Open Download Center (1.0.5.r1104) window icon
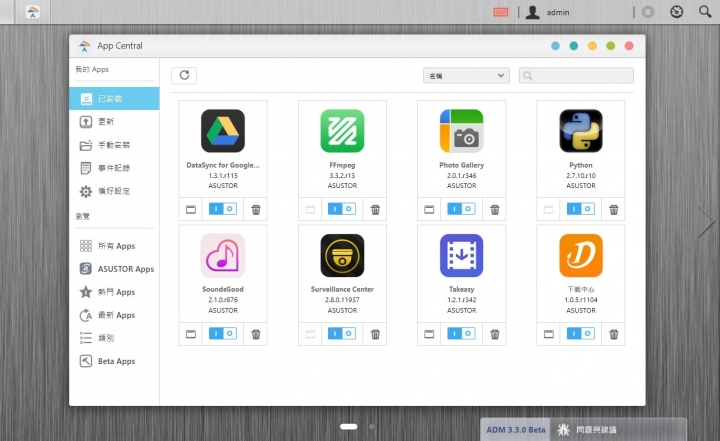The width and height of the screenshot is (720, 441). (x=548, y=334)
